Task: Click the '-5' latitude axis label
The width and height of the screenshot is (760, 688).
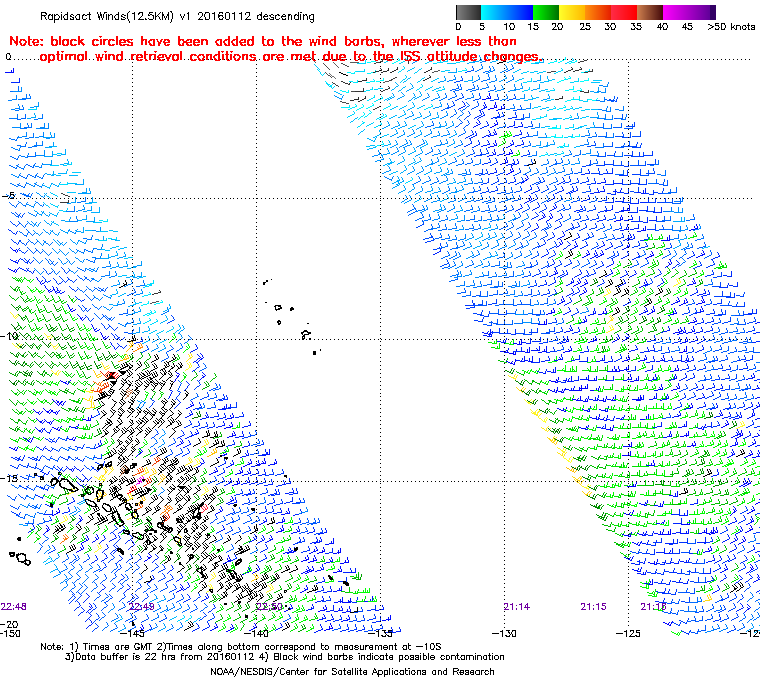Action: pyautogui.click(x=9, y=196)
